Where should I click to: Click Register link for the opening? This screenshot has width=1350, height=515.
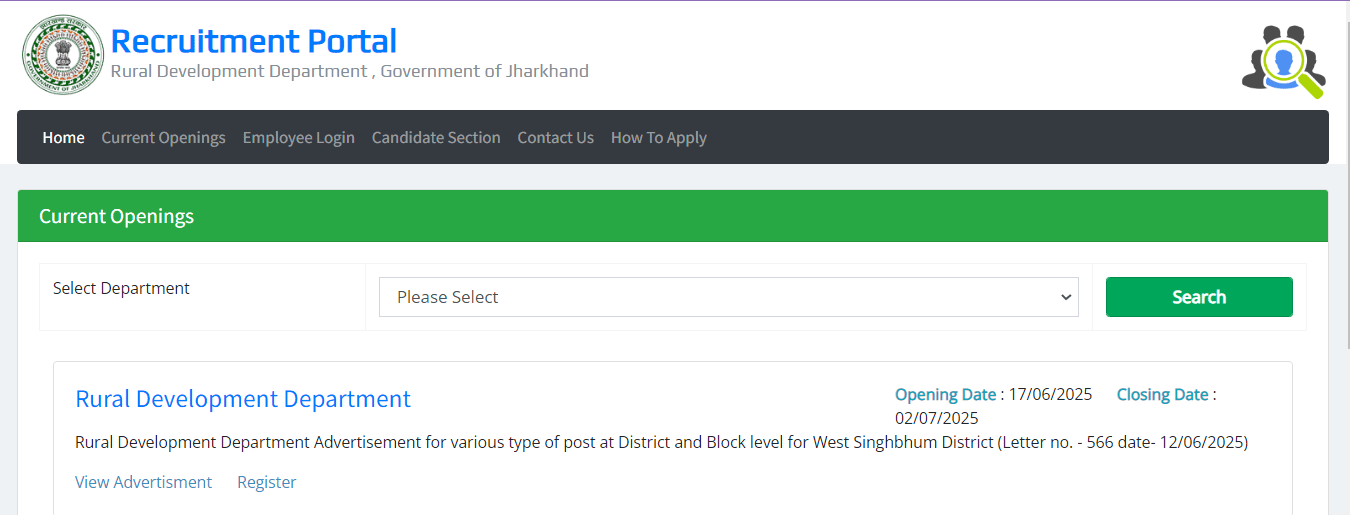point(266,482)
